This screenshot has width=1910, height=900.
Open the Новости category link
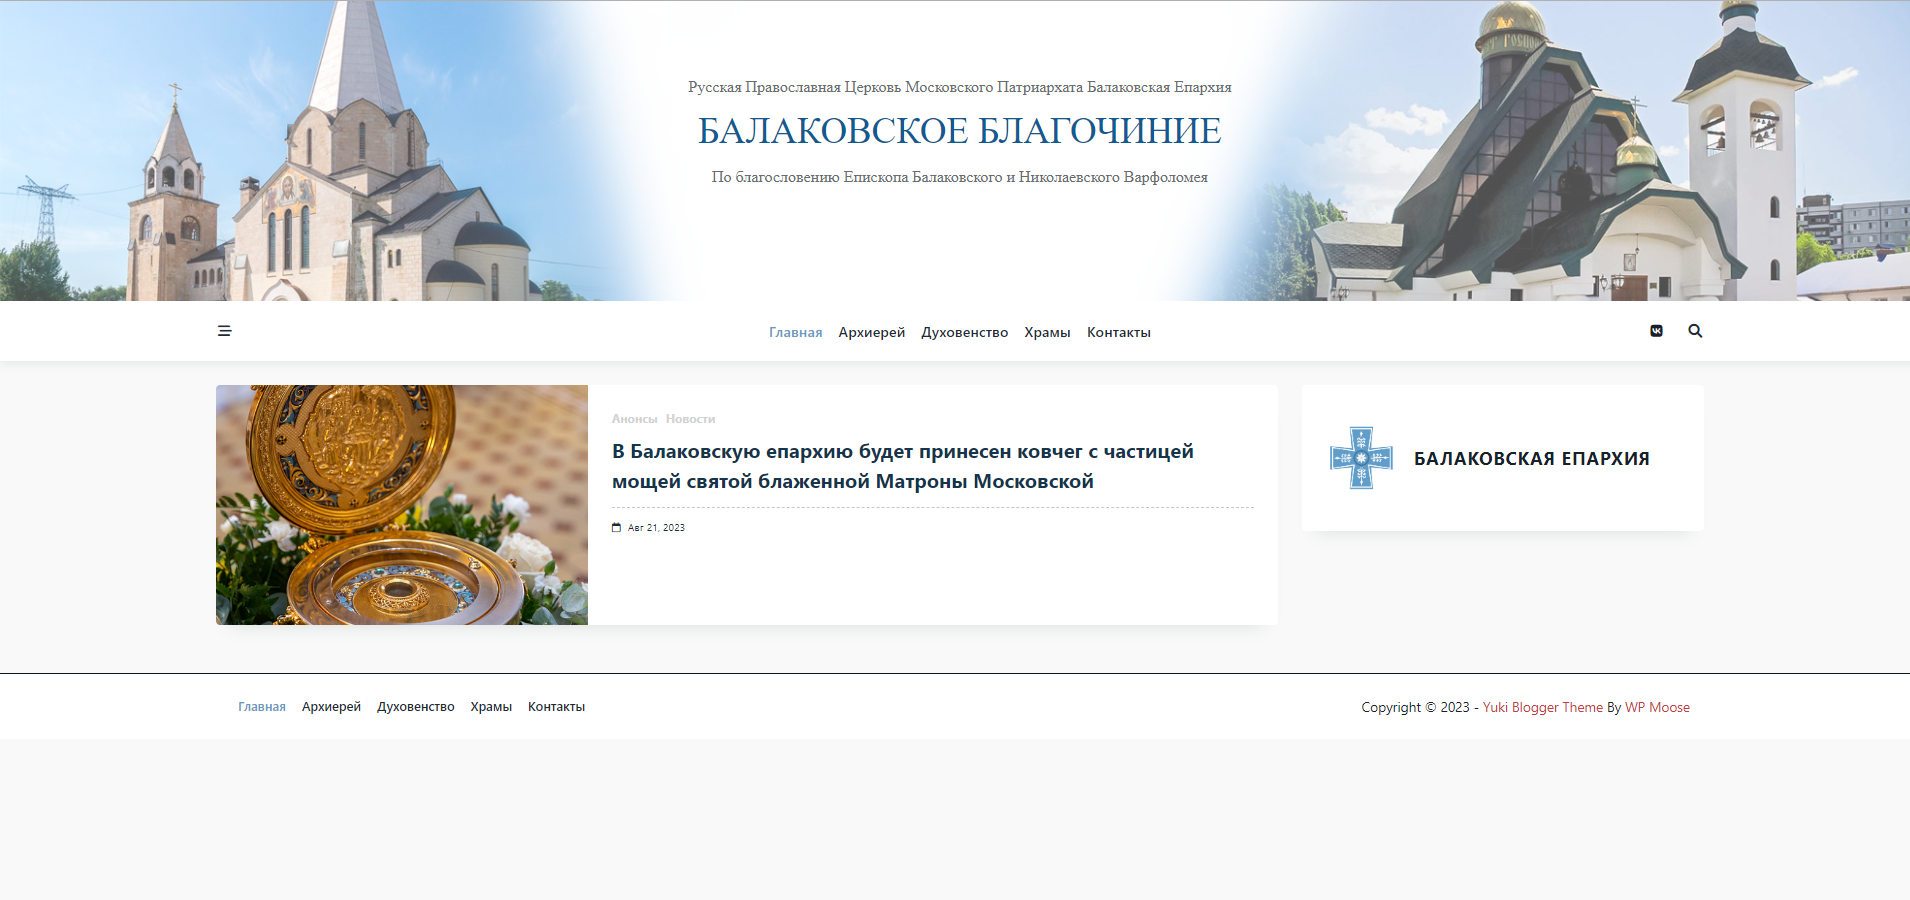tap(690, 419)
